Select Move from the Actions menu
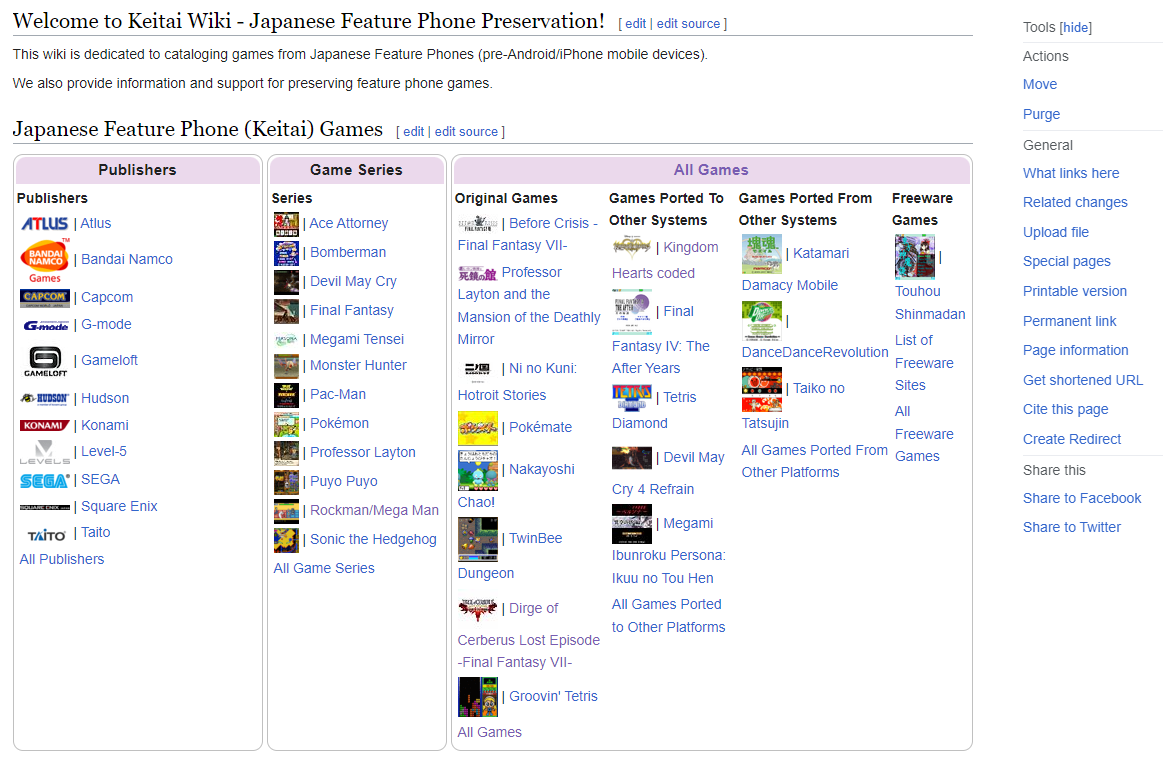Viewport: 1163px width, 762px height. pyautogui.click(x=1040, y=85)
